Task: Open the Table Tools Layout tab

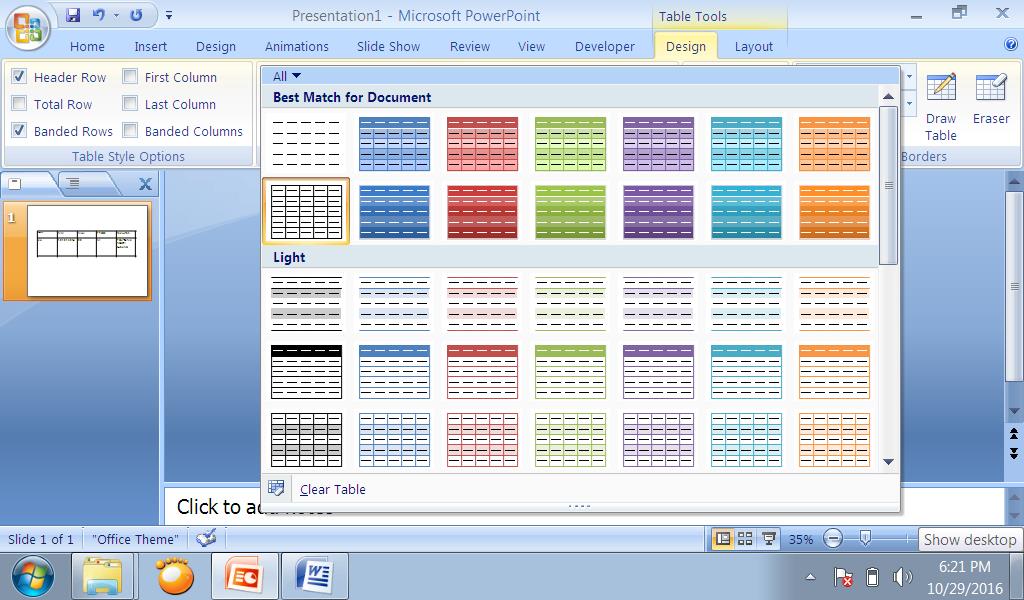Action: tap(754, 46)
